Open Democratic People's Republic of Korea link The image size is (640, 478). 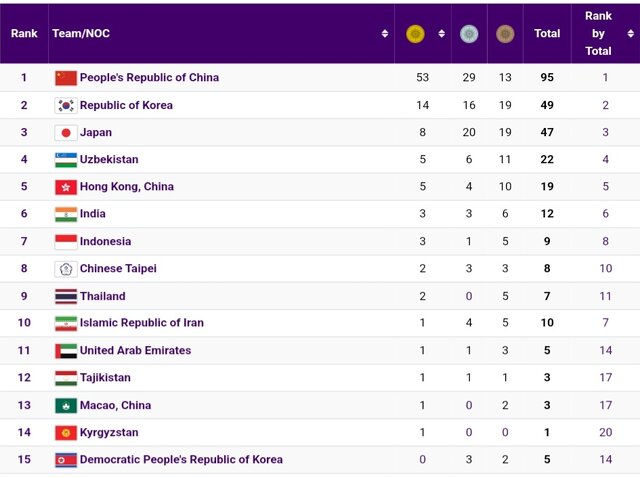(x=181, y=460)
